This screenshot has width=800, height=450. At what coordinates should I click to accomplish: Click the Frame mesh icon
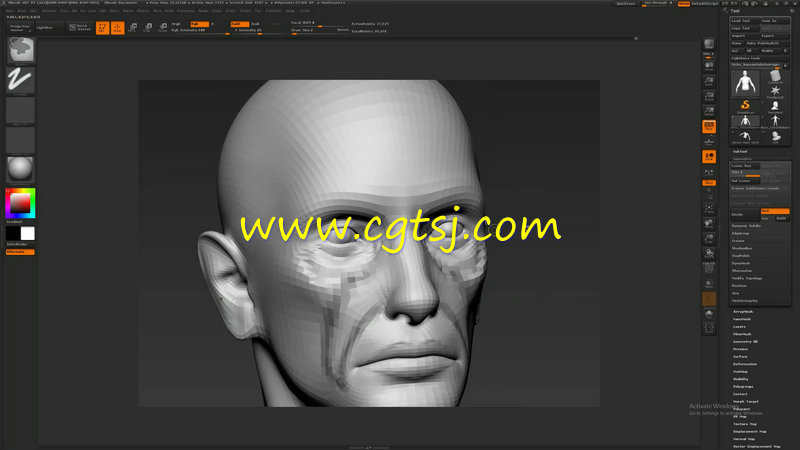[709, 209]
